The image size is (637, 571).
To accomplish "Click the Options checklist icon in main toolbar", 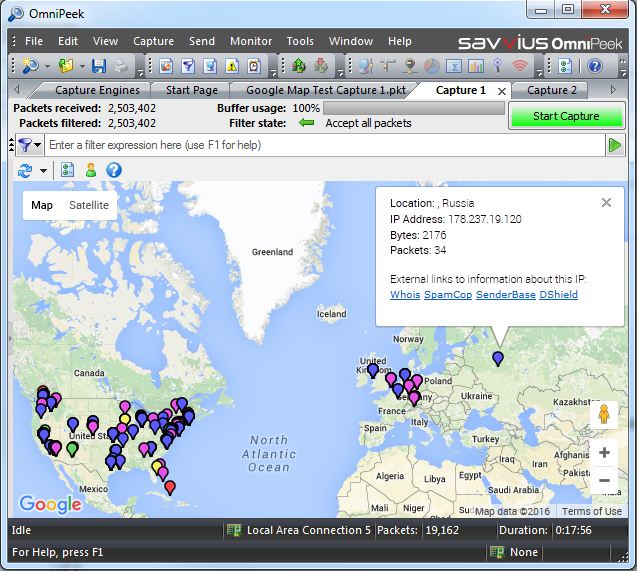I will click(565, 66).
